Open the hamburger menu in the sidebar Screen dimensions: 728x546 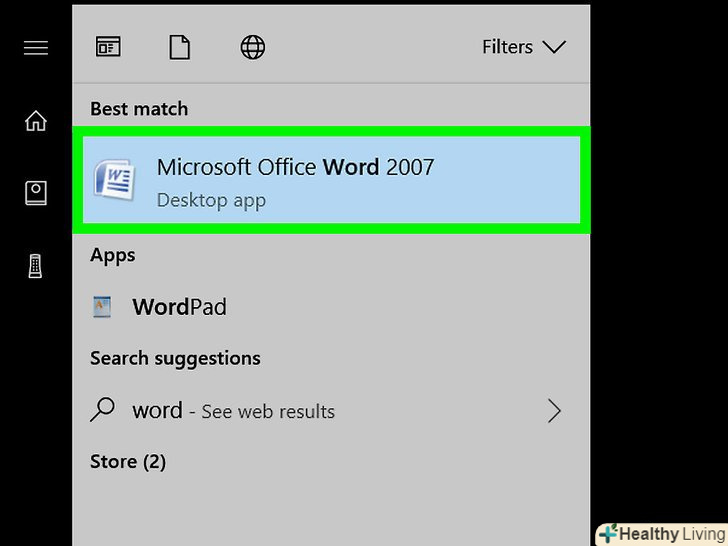[x=36, y=47]
